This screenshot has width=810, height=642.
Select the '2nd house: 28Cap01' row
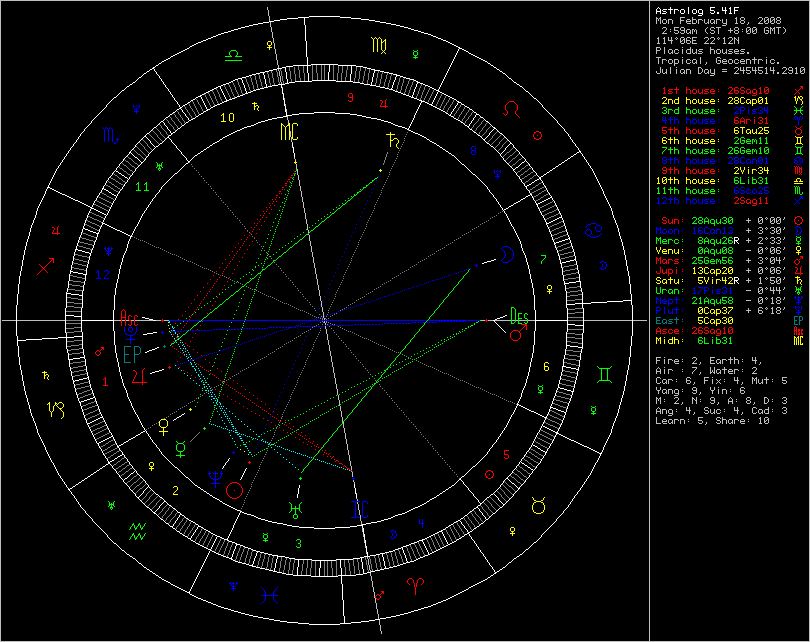pyautogui.click(x=715, y=101)
